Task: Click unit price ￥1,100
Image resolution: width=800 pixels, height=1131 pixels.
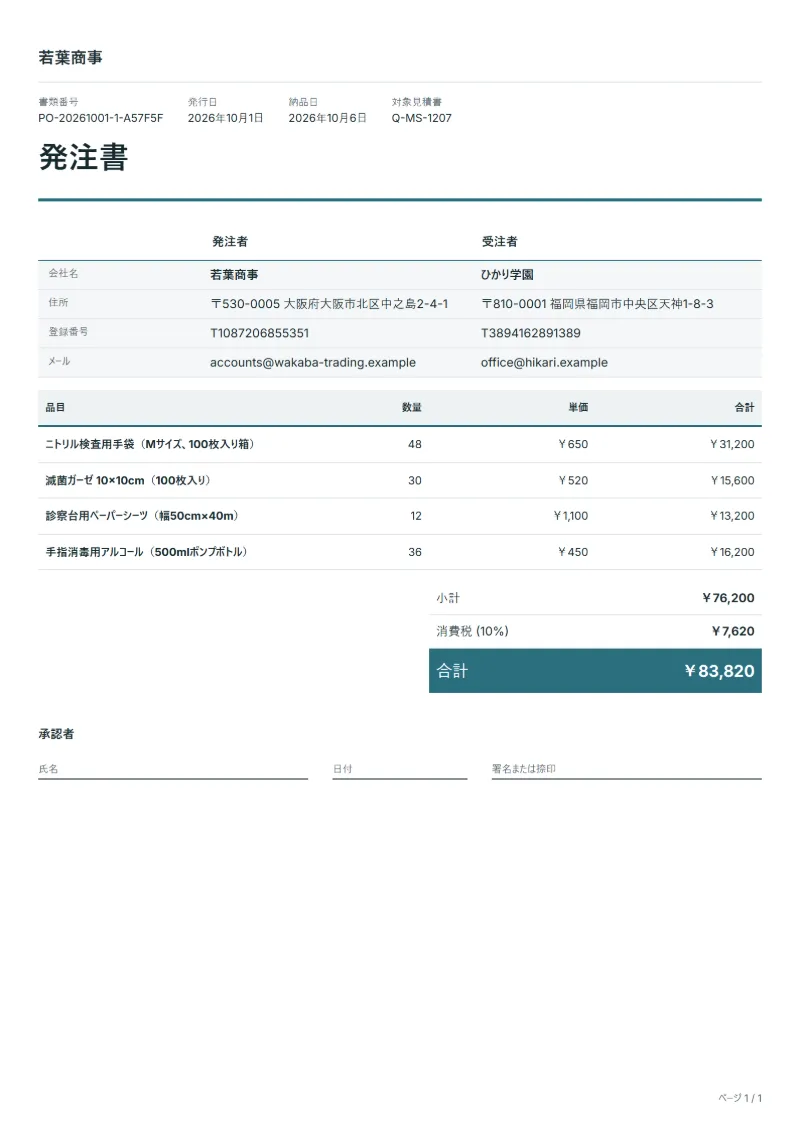Action: click(571, 516)
